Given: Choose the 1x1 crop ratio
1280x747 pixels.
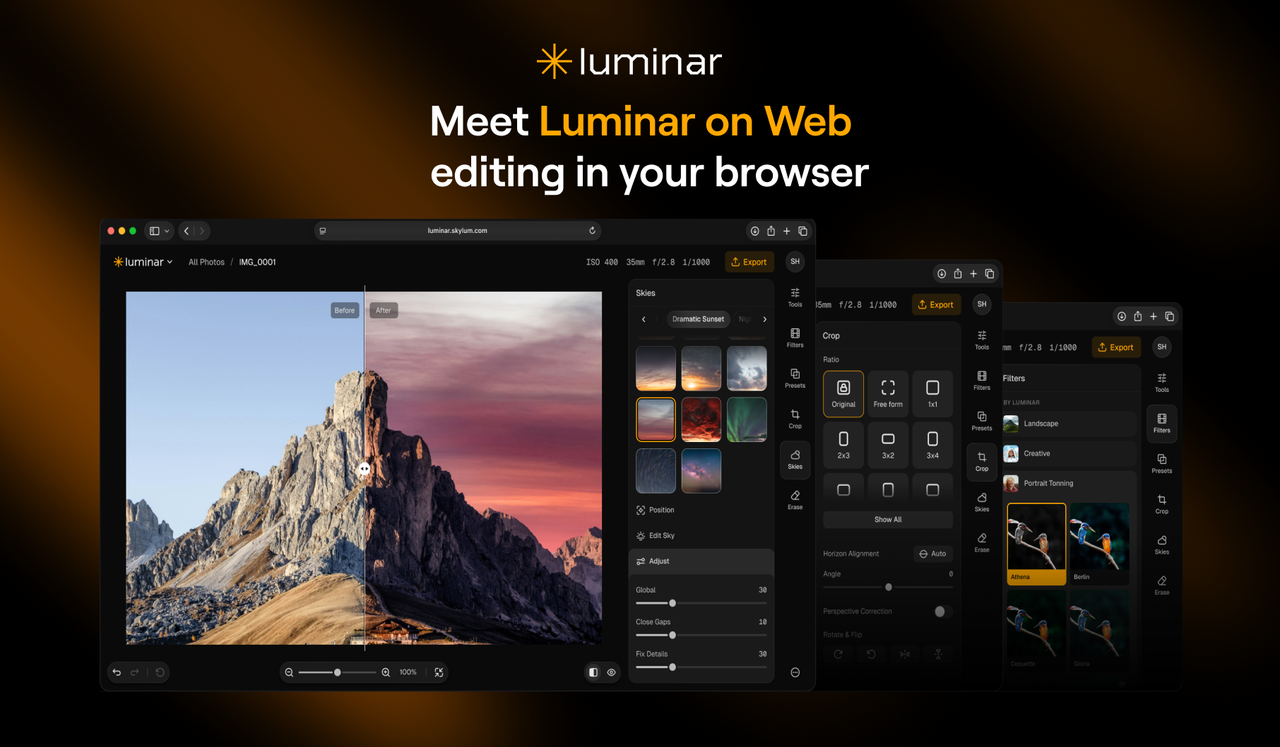Looking at the screenshot, I should point(932,394).
